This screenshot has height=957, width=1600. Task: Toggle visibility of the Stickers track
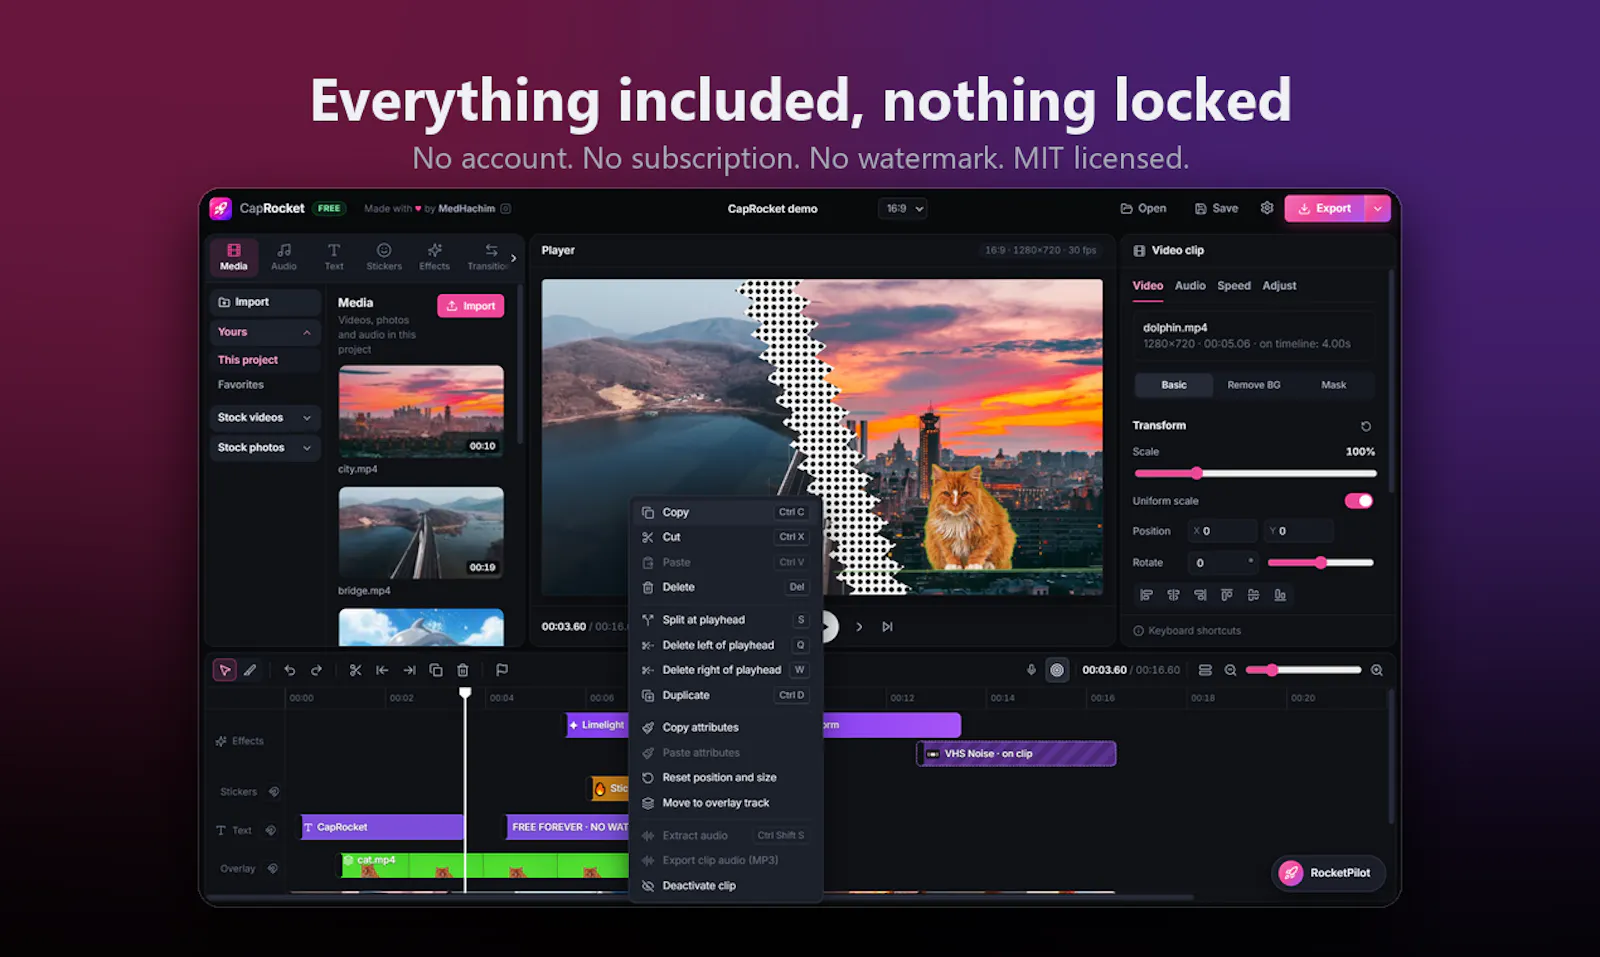pos(274,792)
